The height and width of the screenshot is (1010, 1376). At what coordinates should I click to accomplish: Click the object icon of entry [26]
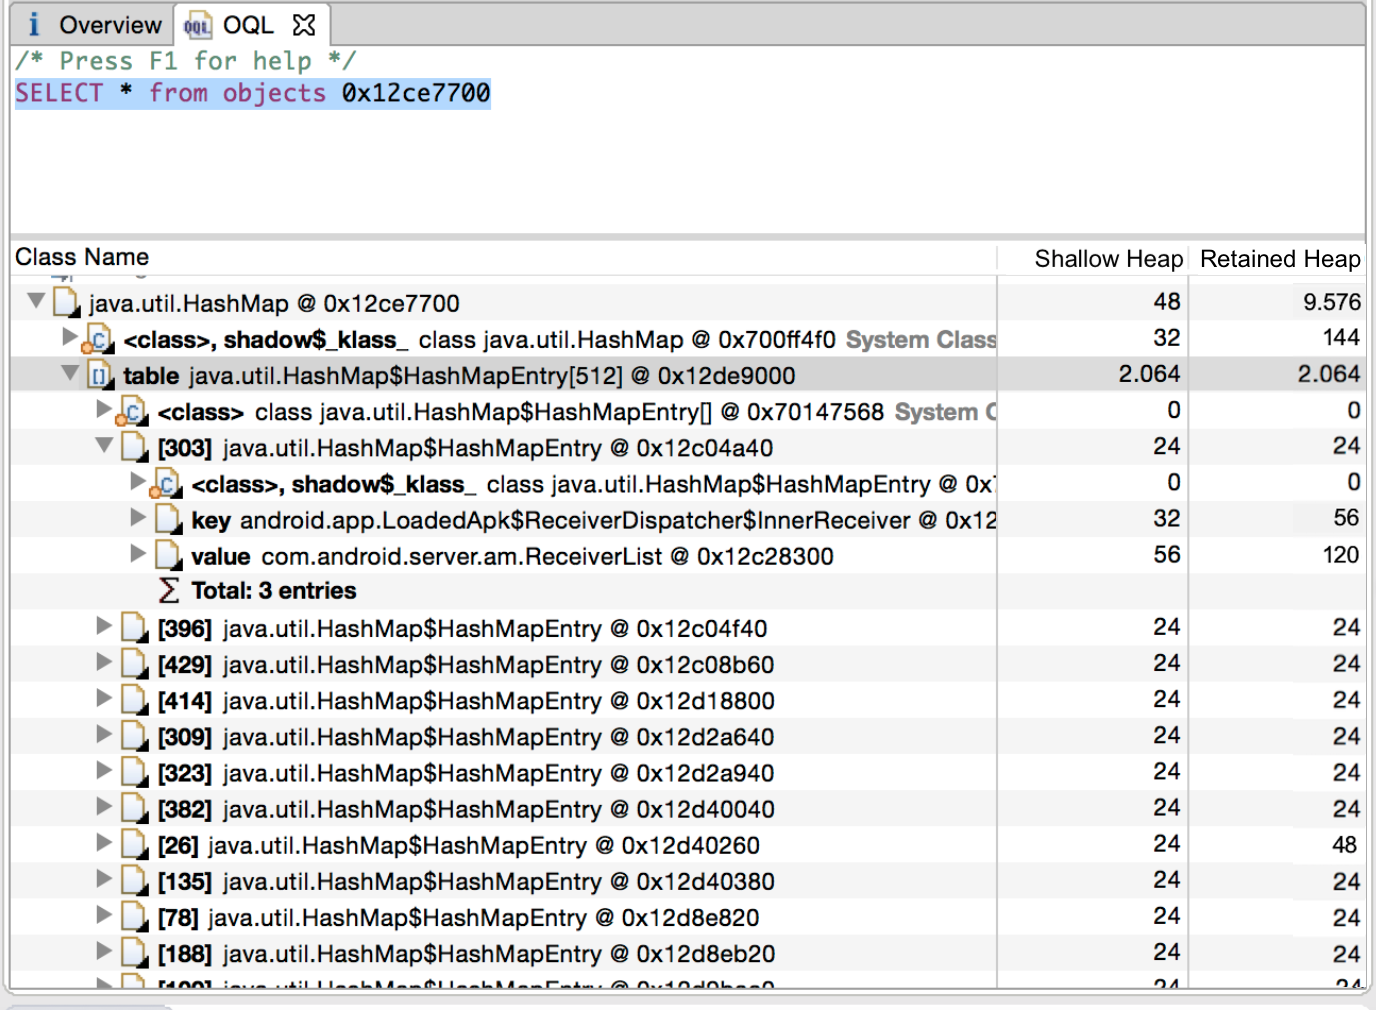pos(134,845)
